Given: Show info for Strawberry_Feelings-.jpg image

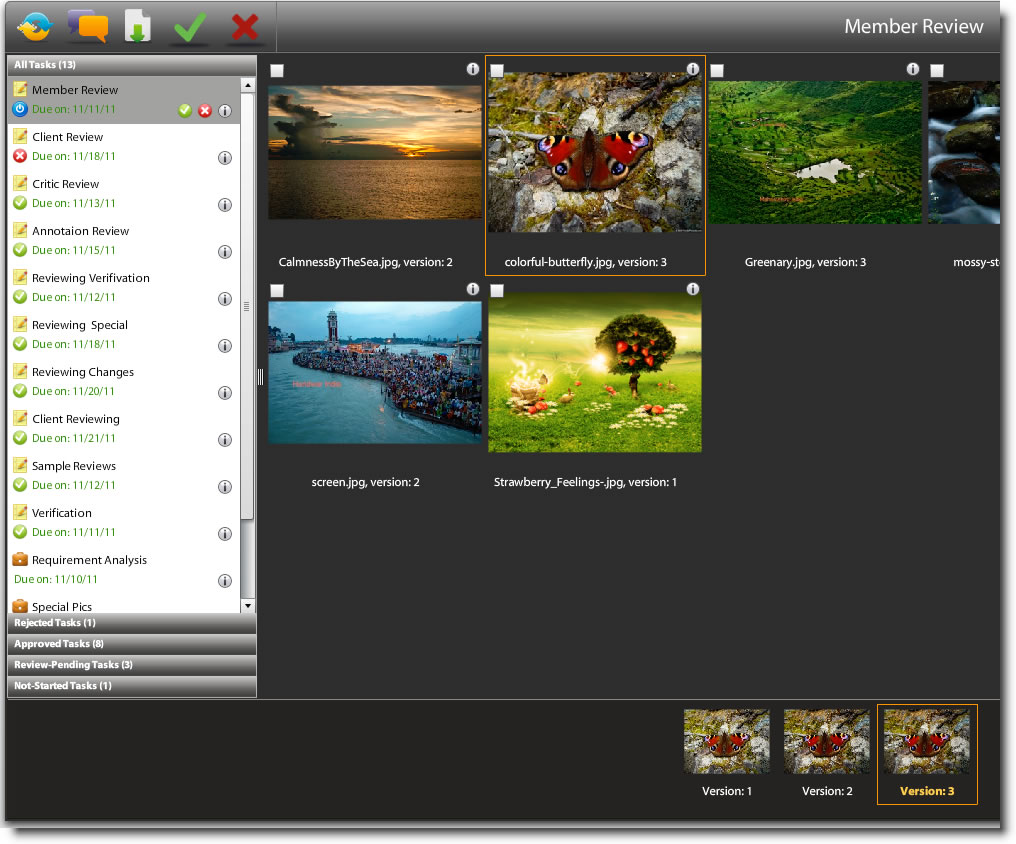Looking at the screenshot, I should tap(693, 289).
